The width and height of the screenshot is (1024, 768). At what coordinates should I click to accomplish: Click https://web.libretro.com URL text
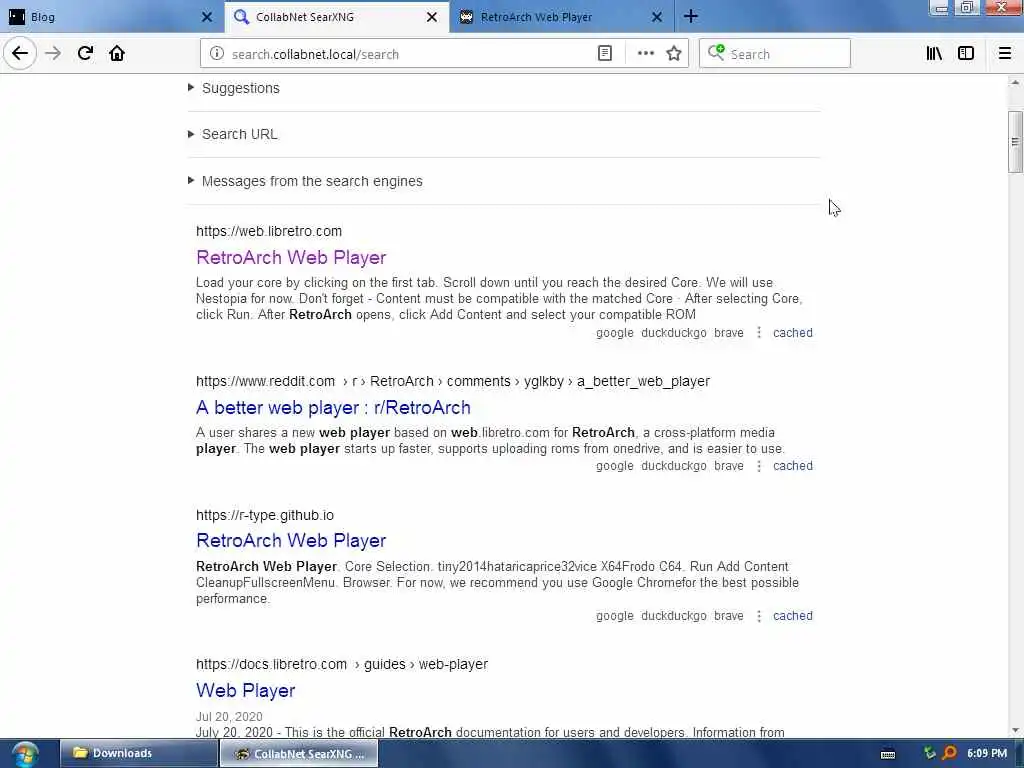pyautogui.click(x=269, y=231)
